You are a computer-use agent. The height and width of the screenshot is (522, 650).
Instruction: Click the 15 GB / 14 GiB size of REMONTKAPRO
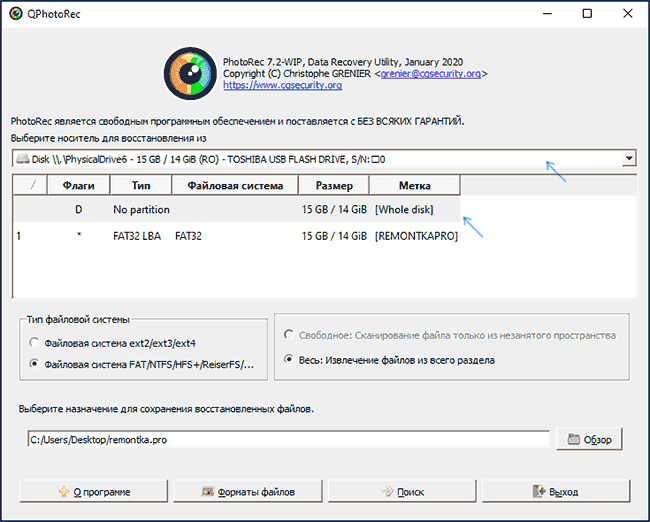click(334, 236)
